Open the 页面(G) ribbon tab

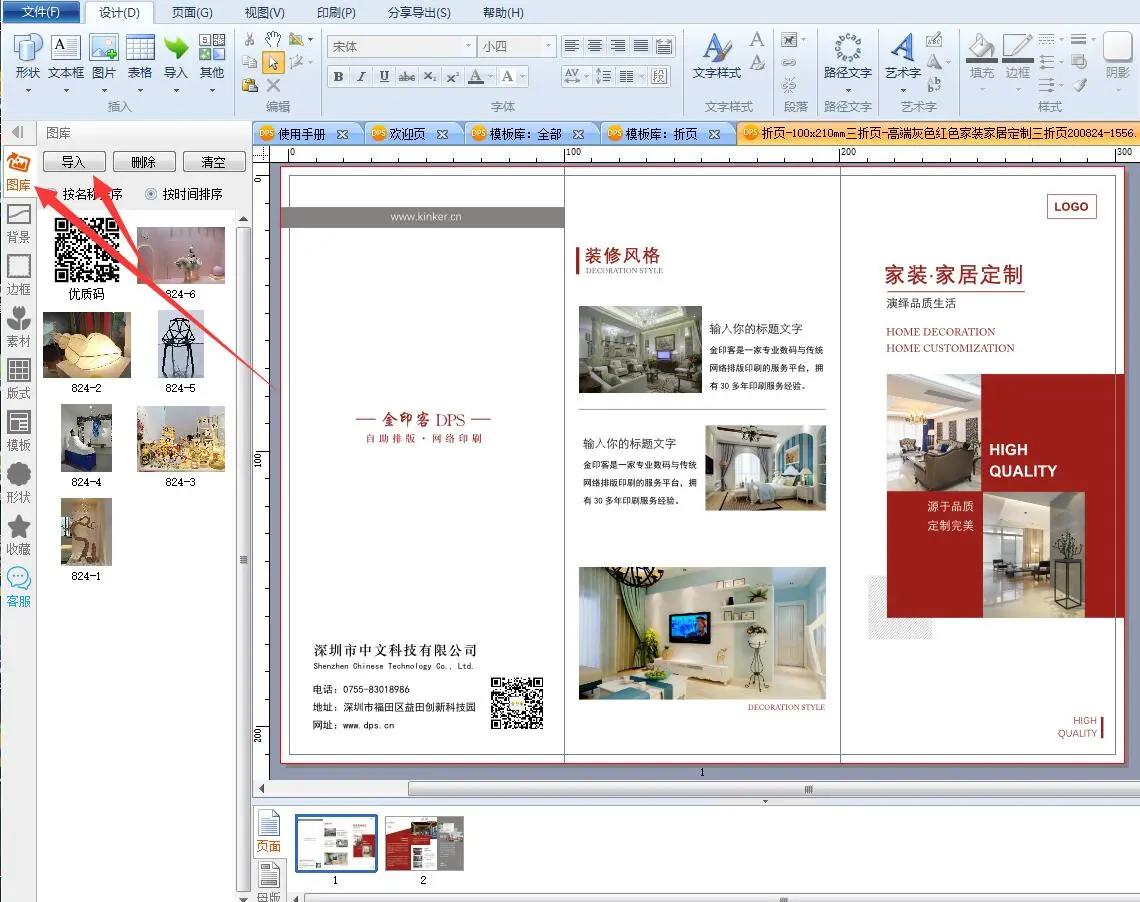click(x=192, y=12)
